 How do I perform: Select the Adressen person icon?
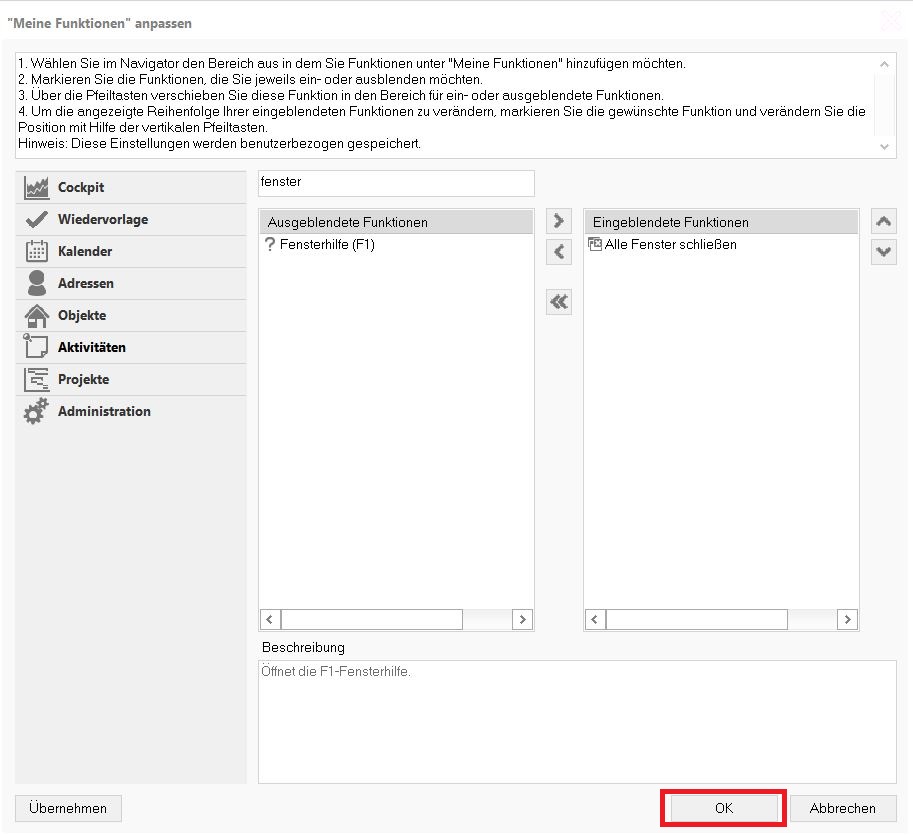tap(37, 284)
